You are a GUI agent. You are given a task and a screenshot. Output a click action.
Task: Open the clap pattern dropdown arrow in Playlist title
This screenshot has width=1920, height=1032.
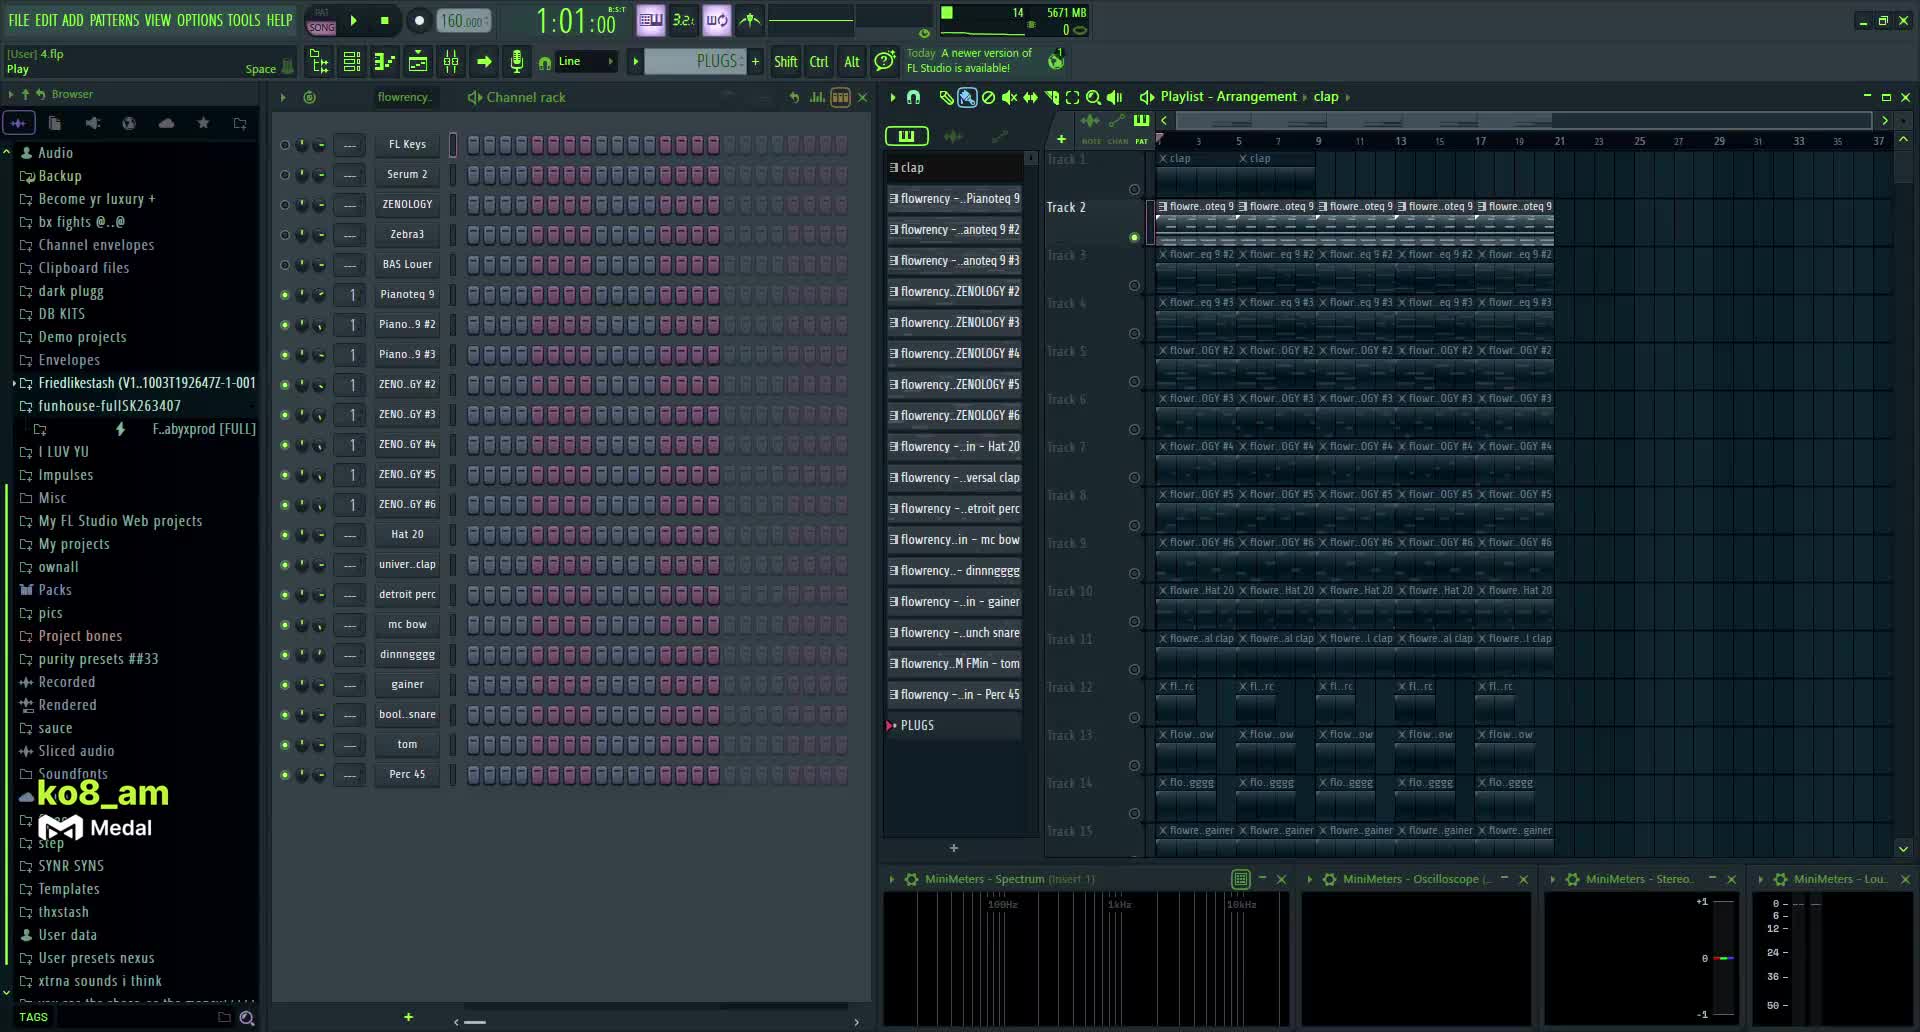tap(1348, 97)
